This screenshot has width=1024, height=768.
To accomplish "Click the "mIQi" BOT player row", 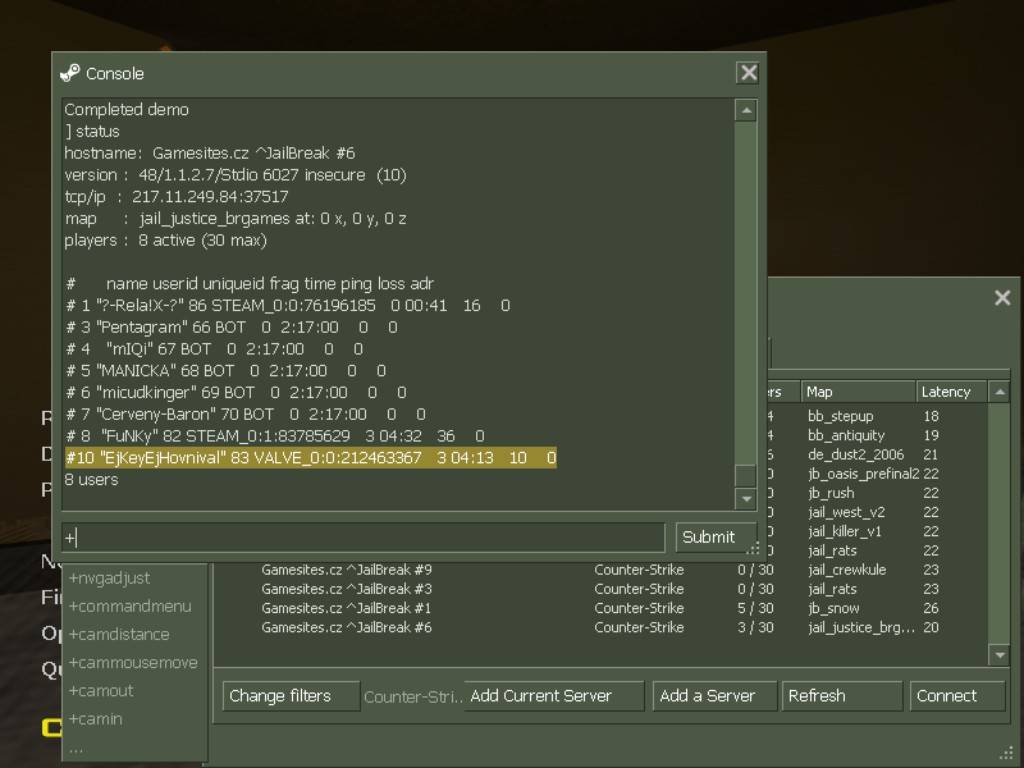I will [x=214, y=349].
